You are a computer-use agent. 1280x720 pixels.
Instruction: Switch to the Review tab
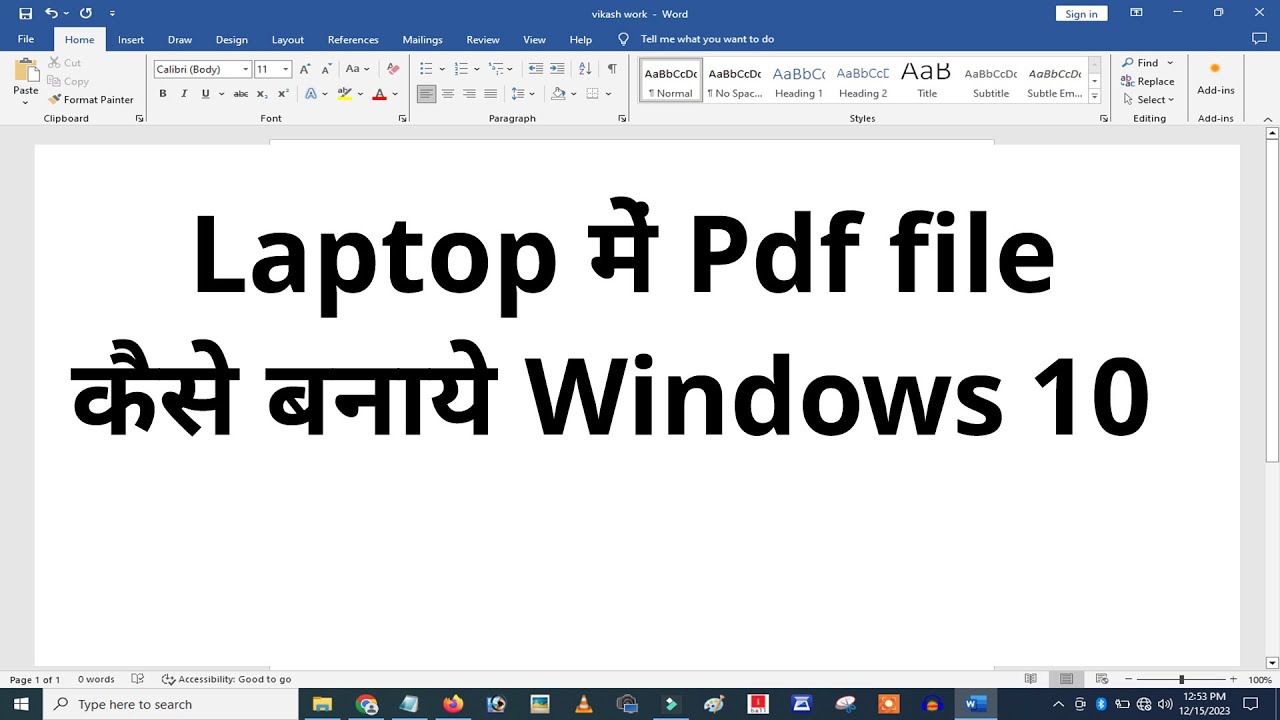(483, 40)
